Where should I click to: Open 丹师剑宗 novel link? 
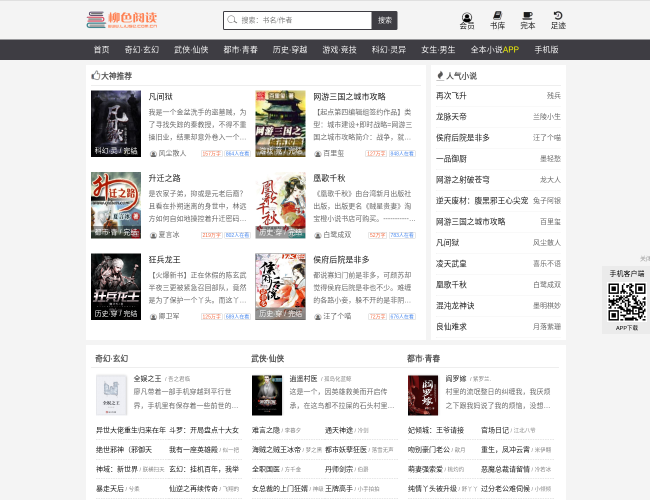[339, 469]
